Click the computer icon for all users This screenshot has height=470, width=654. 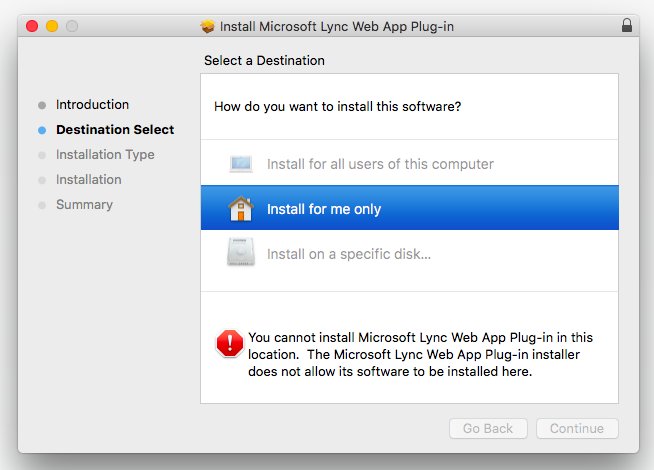tap(241, 163)
